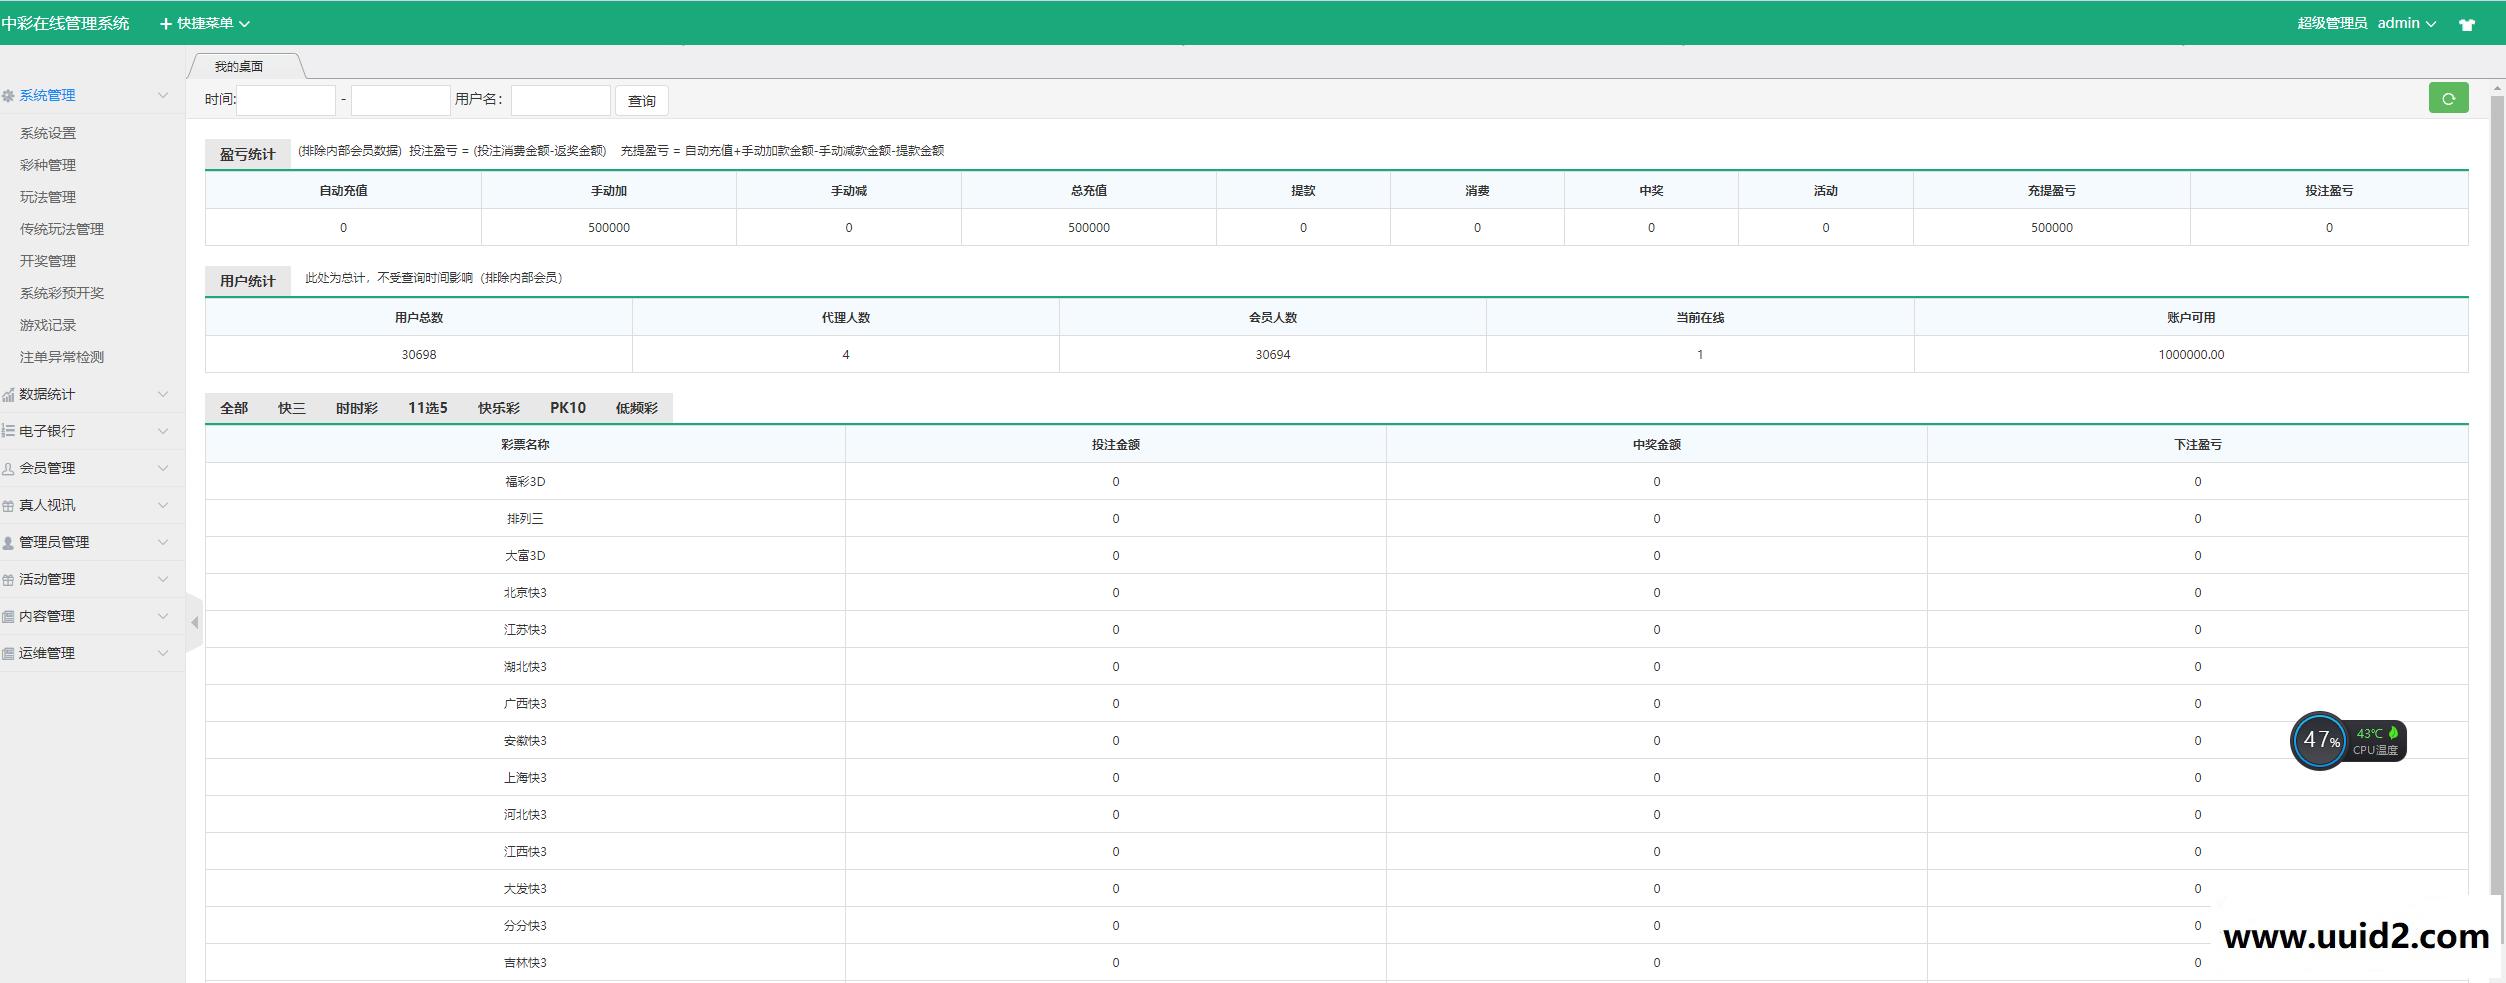
Task: Expand the 真人视讯 menu chevron
Action: tap(163, 505)
